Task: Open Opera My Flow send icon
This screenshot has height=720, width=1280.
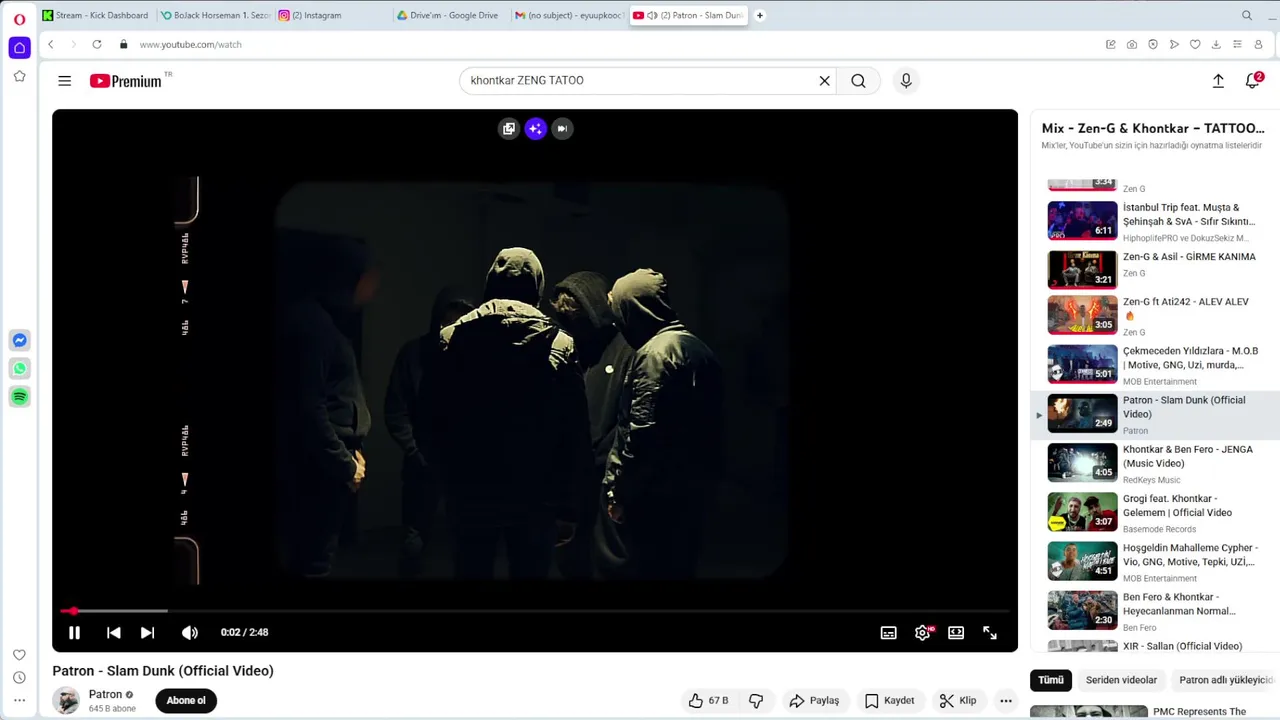Action: pos(1174,44)
